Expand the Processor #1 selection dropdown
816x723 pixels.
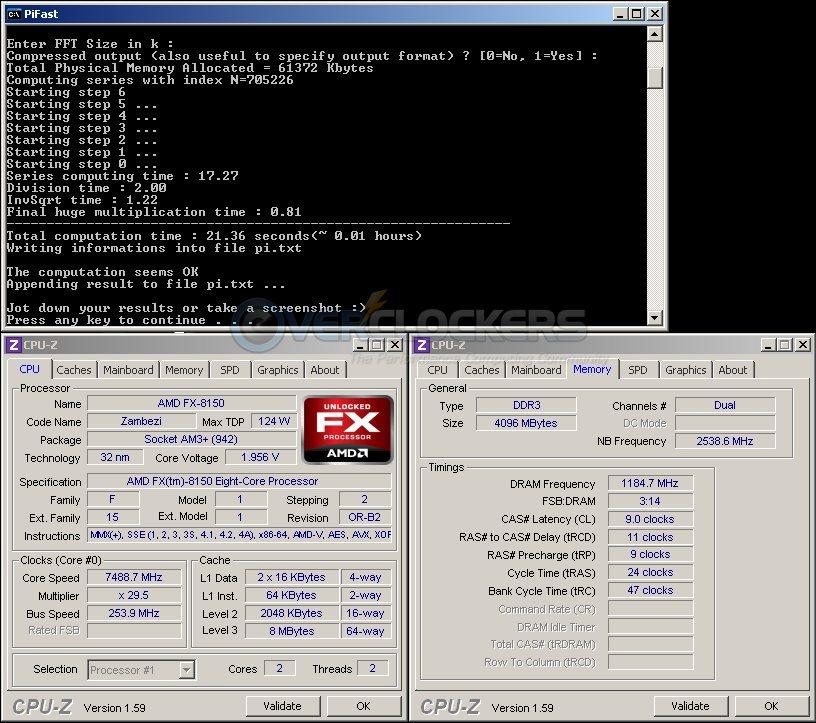pos(187,670)
